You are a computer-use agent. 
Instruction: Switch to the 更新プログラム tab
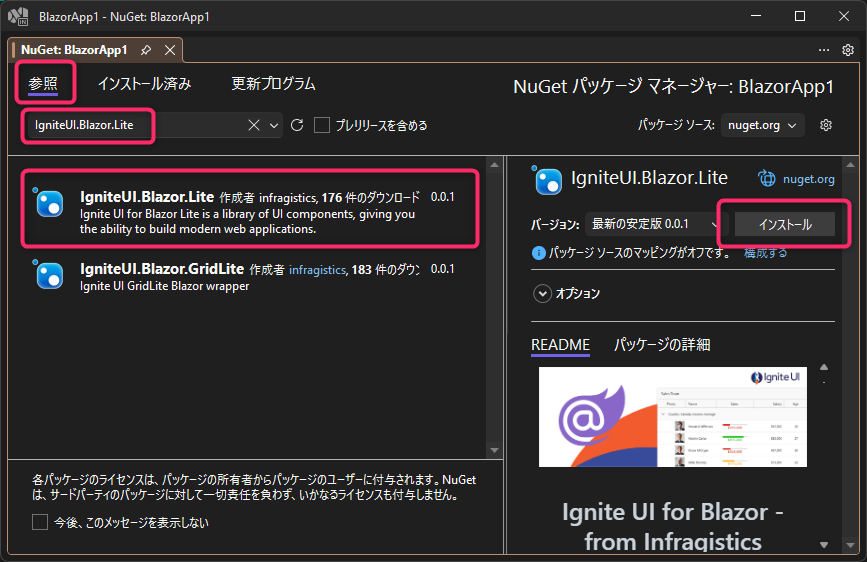pyautogui.click(x=273, y=84)
